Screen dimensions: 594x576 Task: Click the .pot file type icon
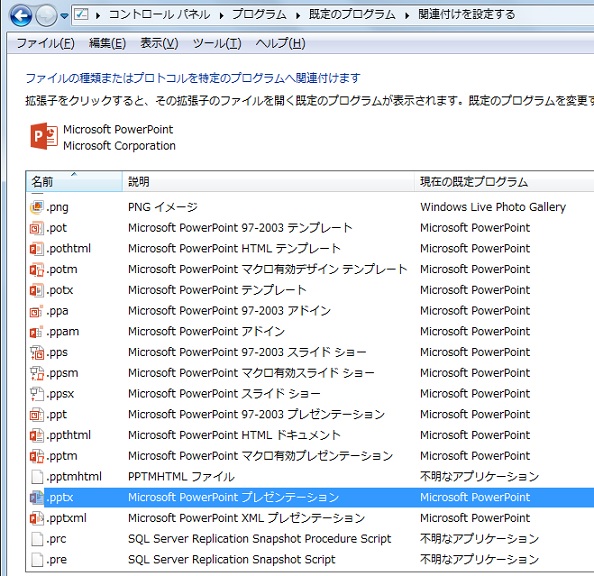37,228
